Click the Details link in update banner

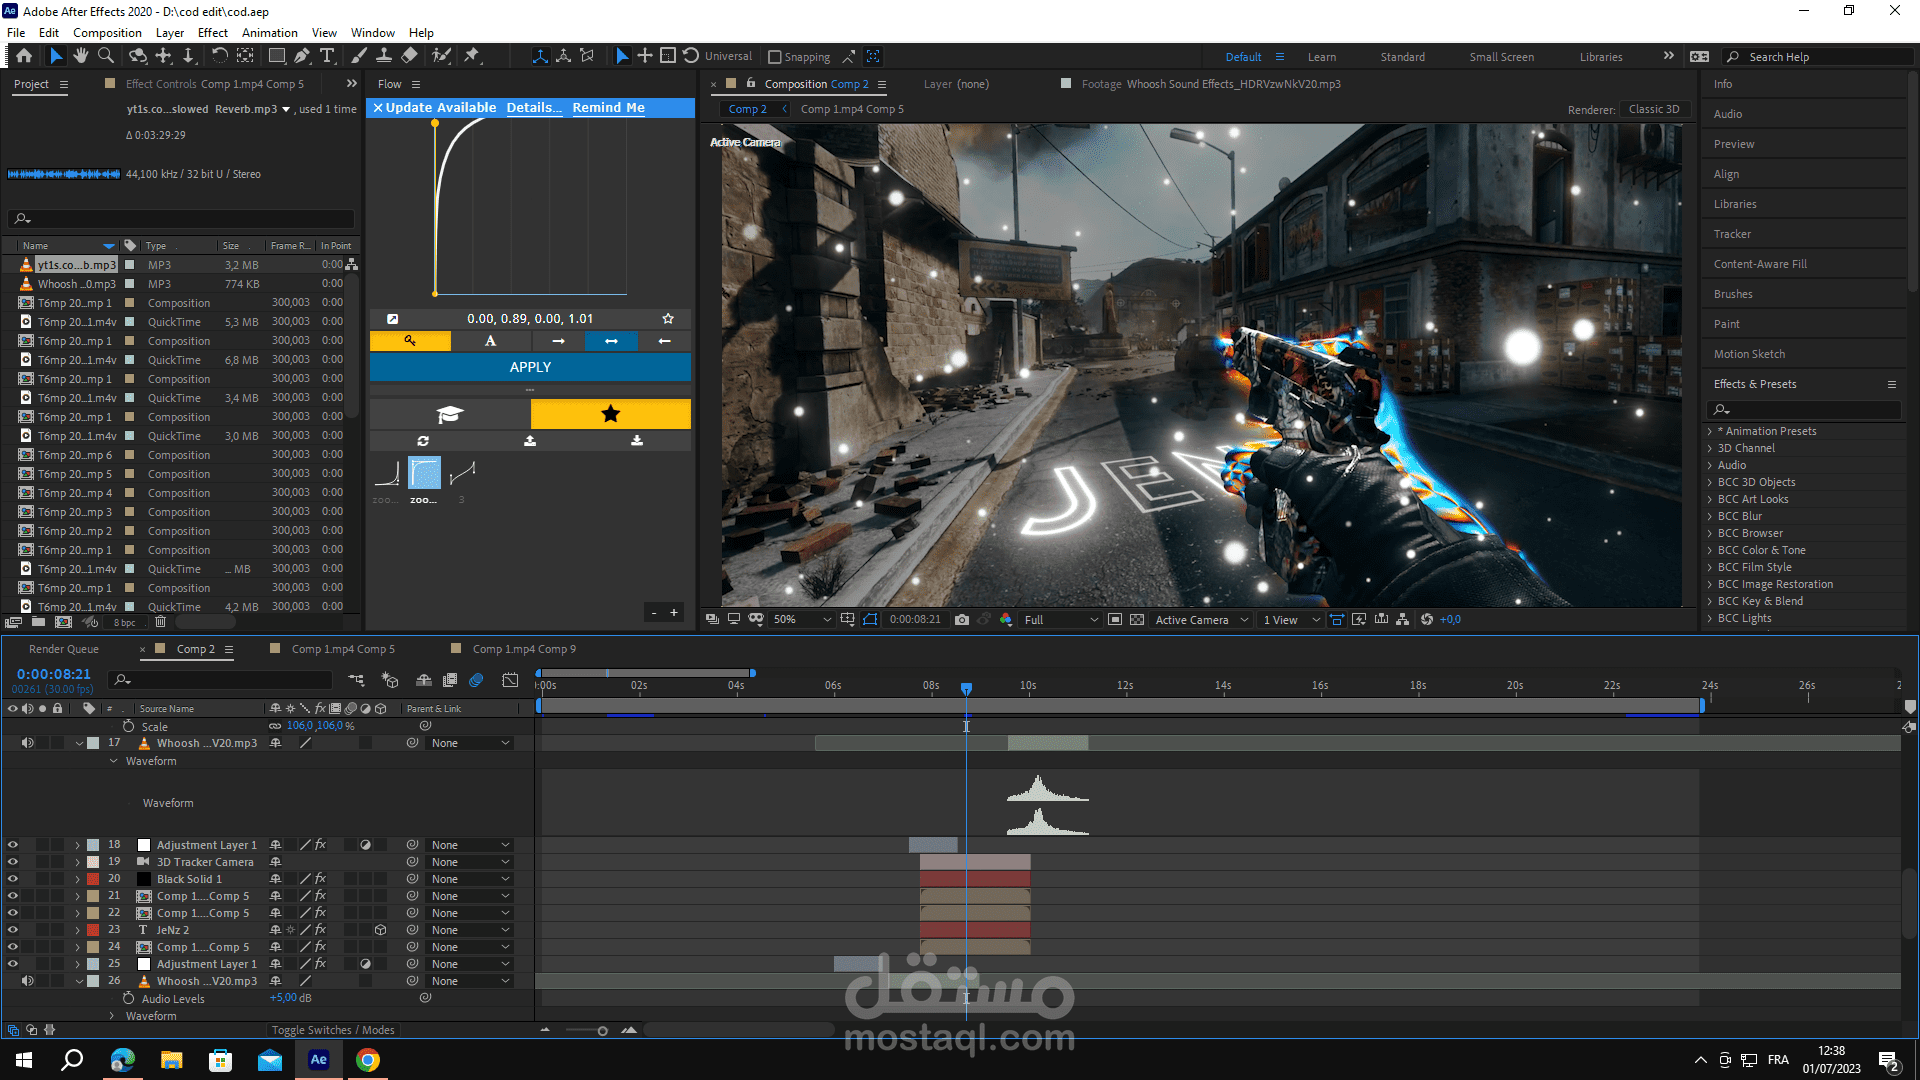coord(533,108)
